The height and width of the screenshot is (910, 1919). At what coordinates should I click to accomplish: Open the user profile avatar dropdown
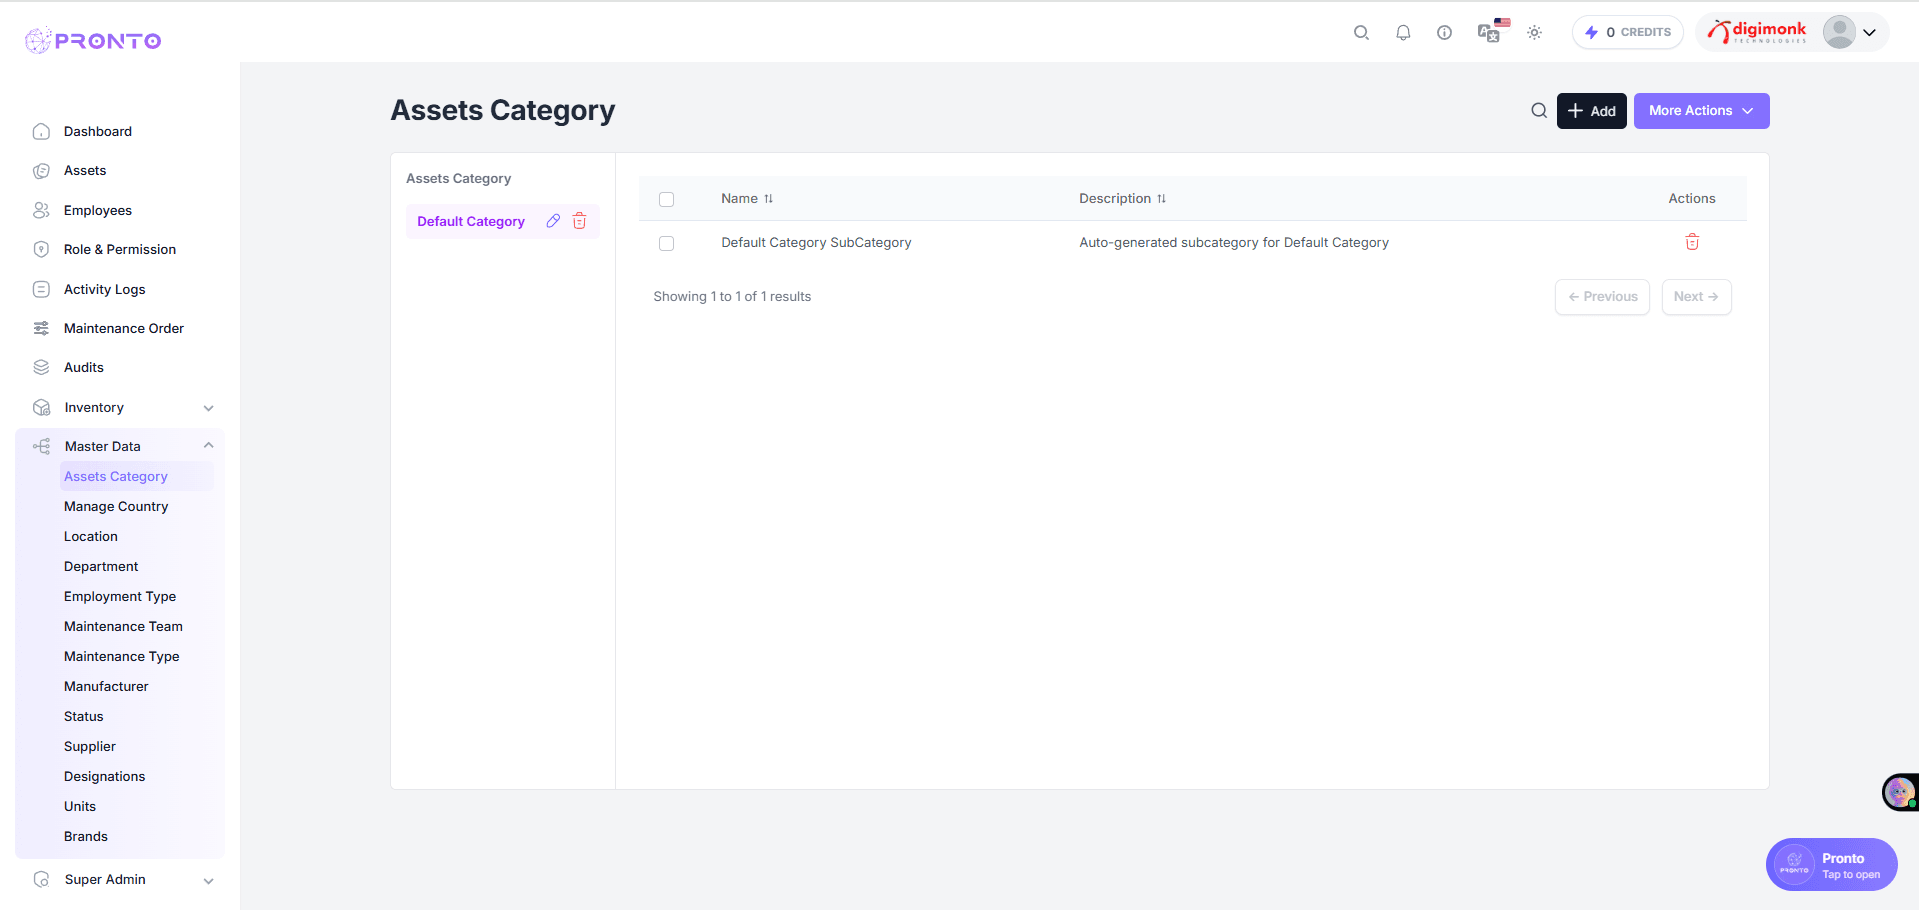(x=1840, y=32)
